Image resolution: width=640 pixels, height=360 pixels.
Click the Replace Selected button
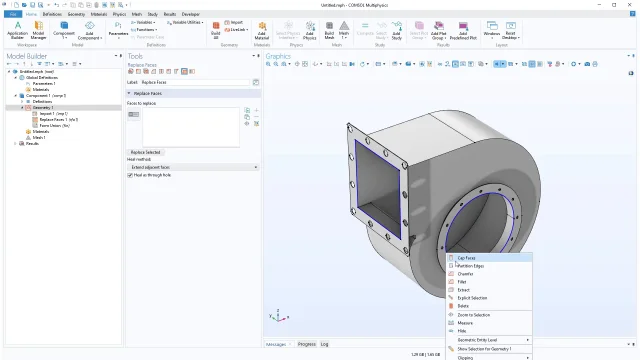click(145, 152)
